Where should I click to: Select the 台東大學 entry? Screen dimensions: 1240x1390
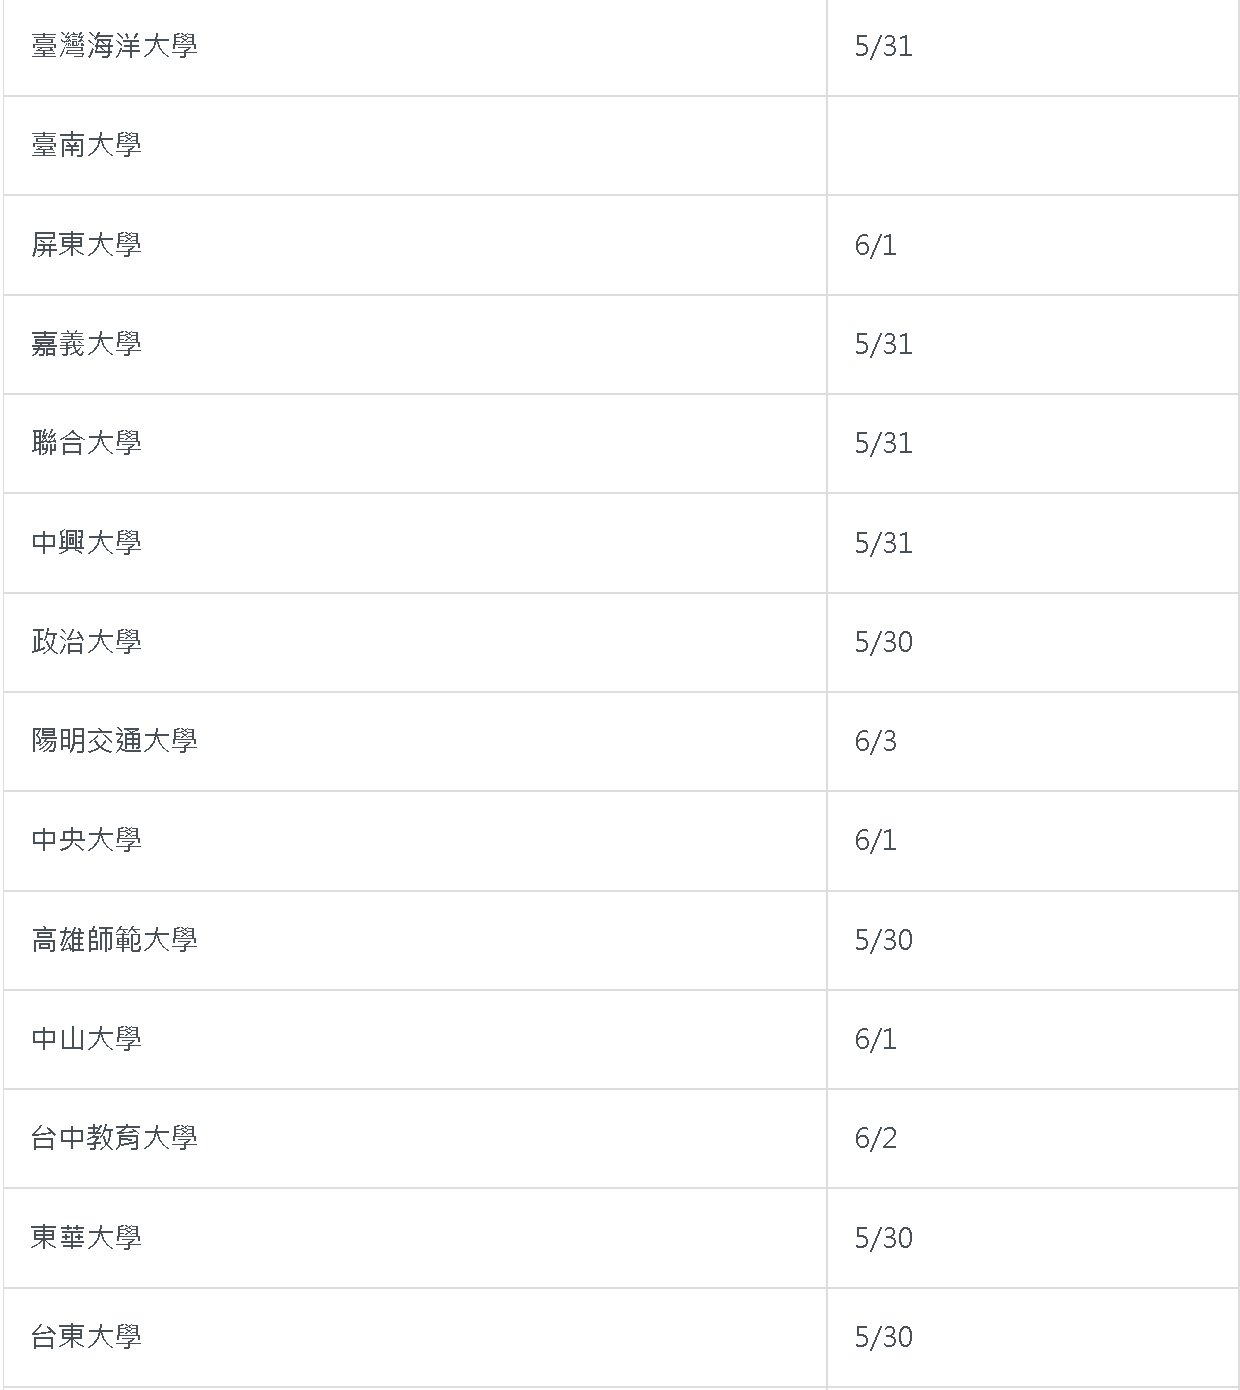[x=86, y=1337]
